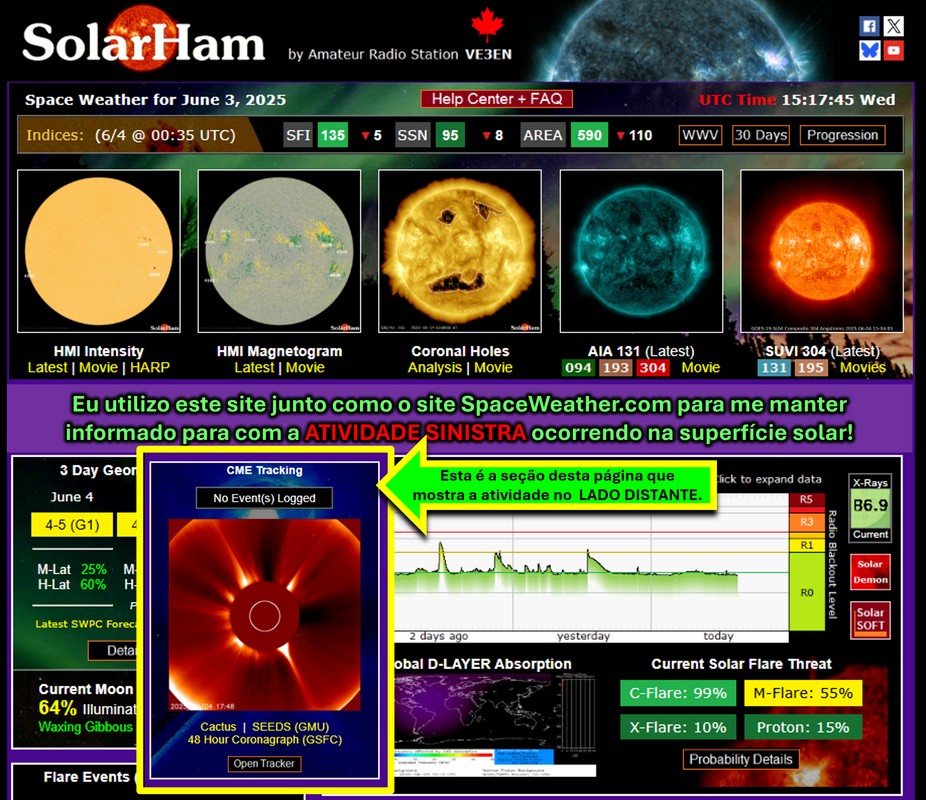Screen dimensions: 926x800
Task: Click the 'June 4' forecast date
Action: coord(72,497)
